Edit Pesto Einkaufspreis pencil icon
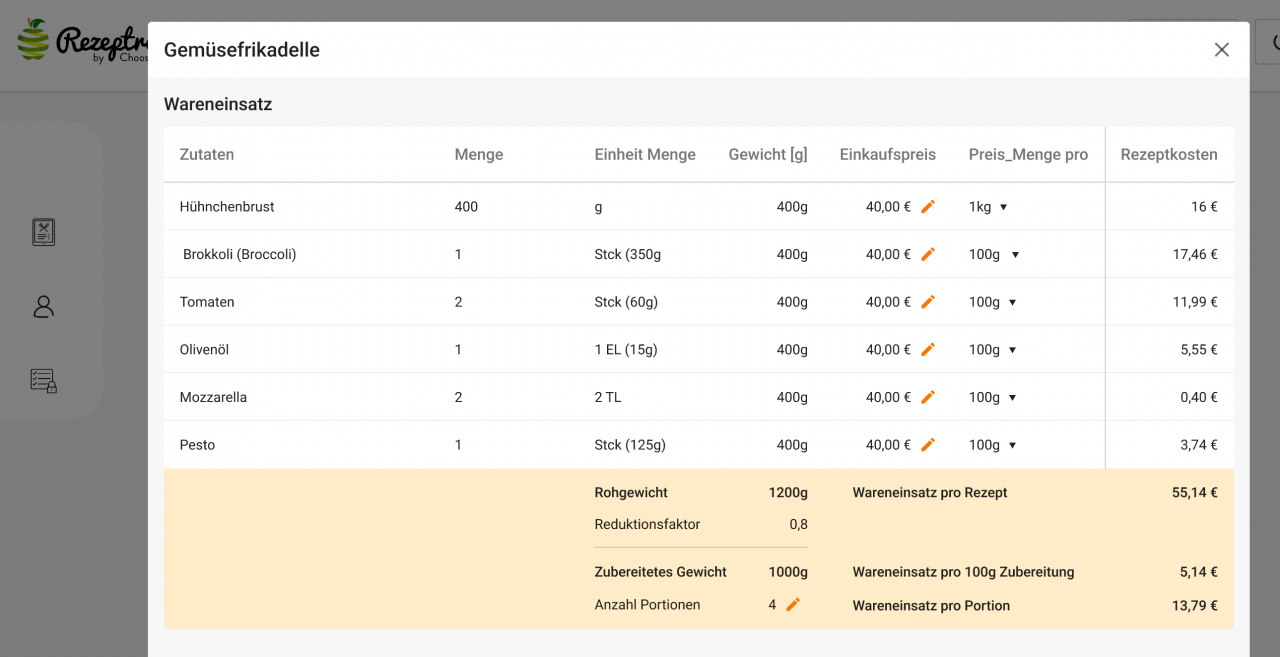The image size is (1280, 657). click(928, 445)
